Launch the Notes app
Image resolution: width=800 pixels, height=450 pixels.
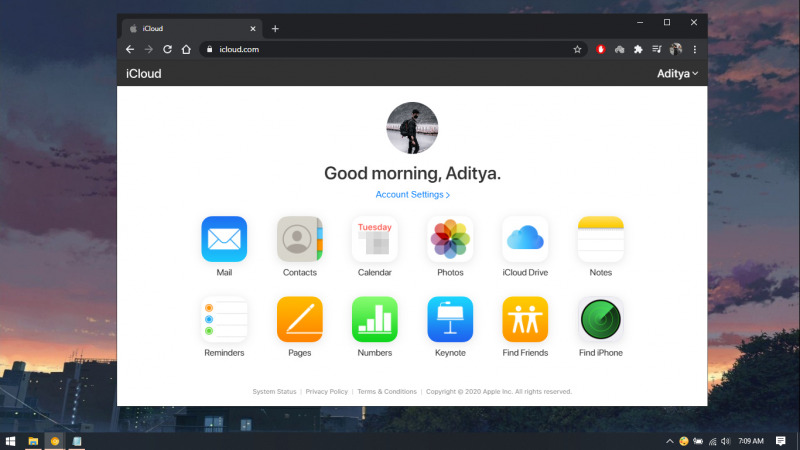pyautogui.click(x=600, y=239)
